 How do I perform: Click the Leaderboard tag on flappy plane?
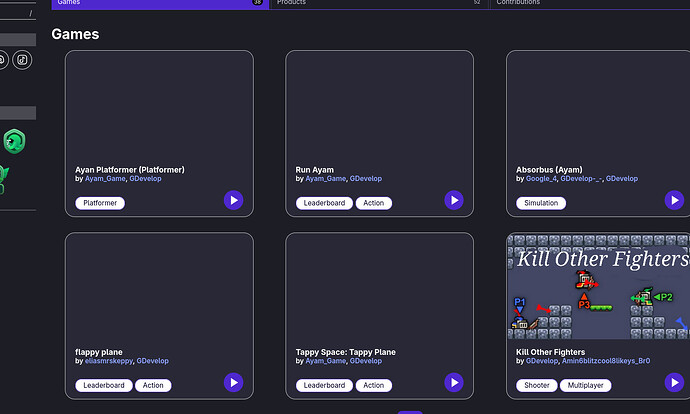point(103,385)
